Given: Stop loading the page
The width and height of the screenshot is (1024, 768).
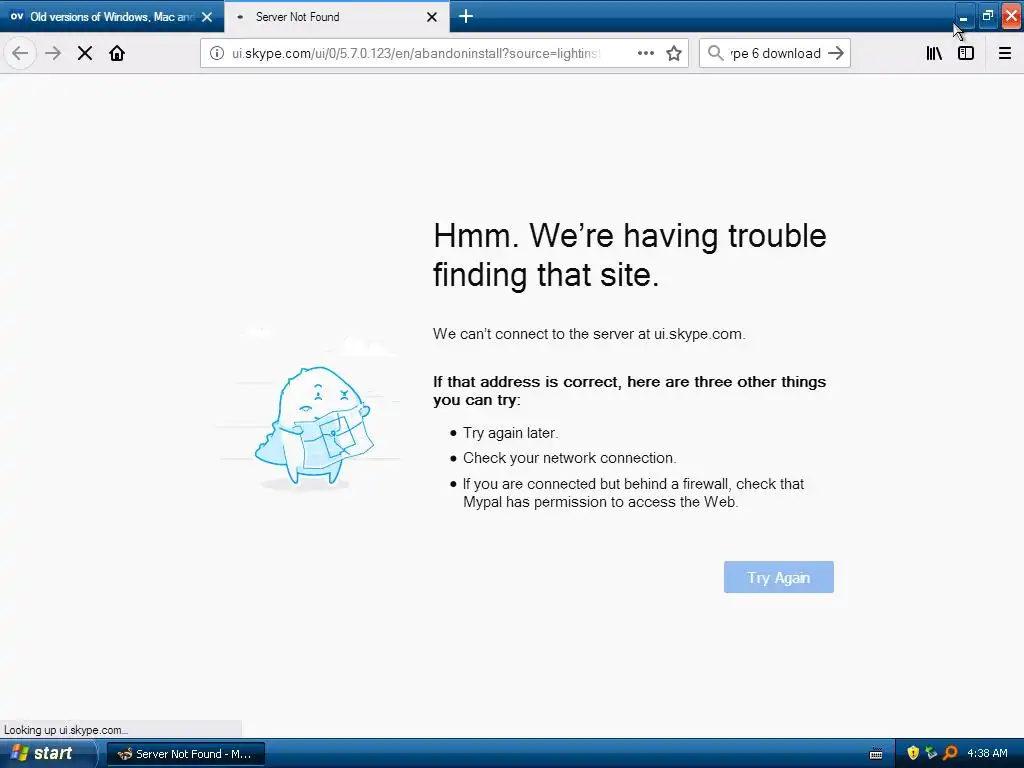Looking at the screenshot, I should pos(85,54).
